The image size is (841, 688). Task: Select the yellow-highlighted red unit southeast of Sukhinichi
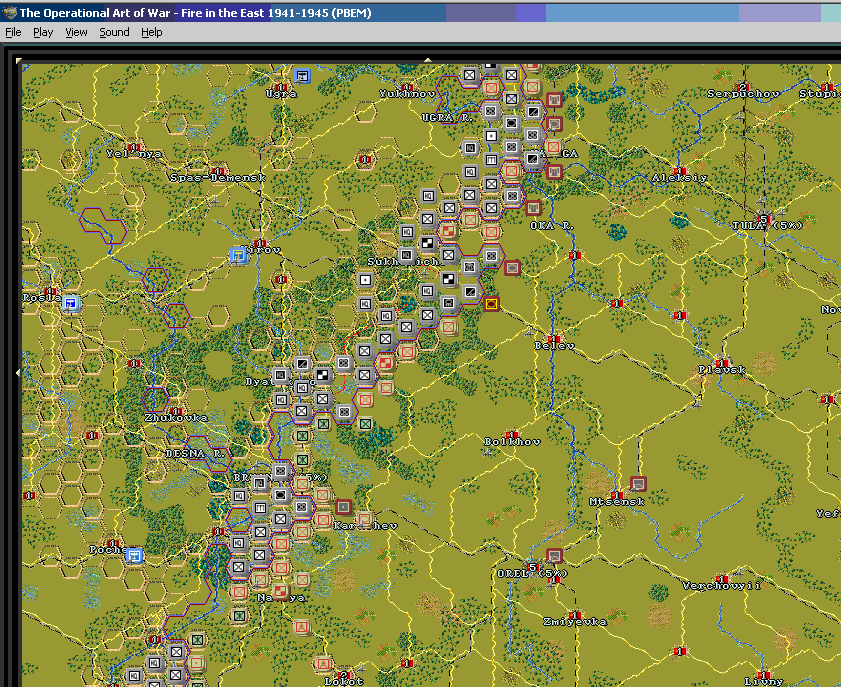click(x=491, y=304)
